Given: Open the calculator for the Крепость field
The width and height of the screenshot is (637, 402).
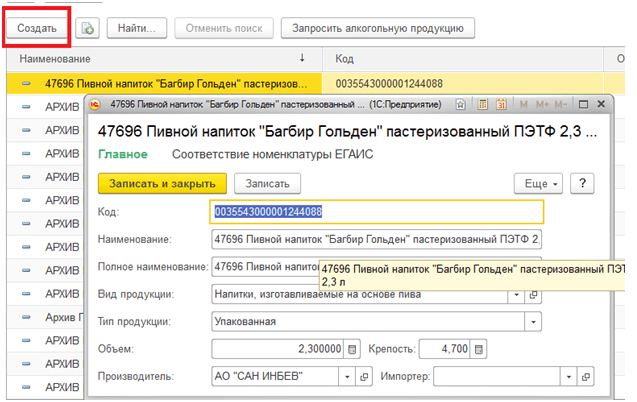Looking at the screenshot, I should coord(480,348).
